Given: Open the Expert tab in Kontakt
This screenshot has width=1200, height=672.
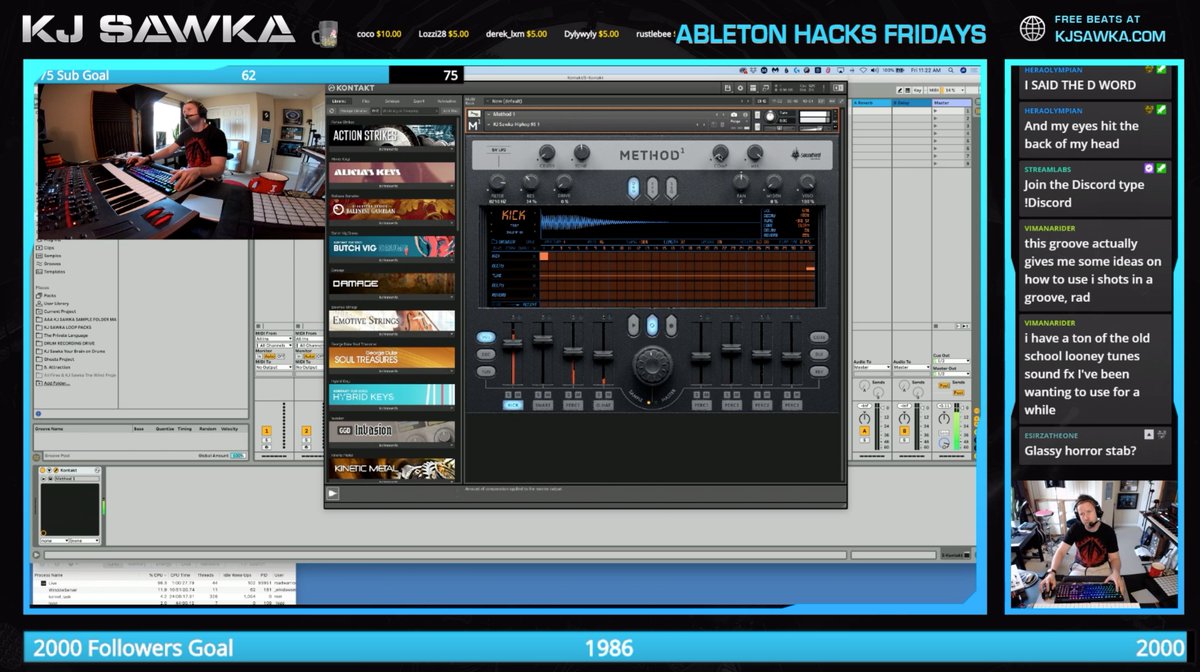Looking at the screenshot, I should [419, 101].
